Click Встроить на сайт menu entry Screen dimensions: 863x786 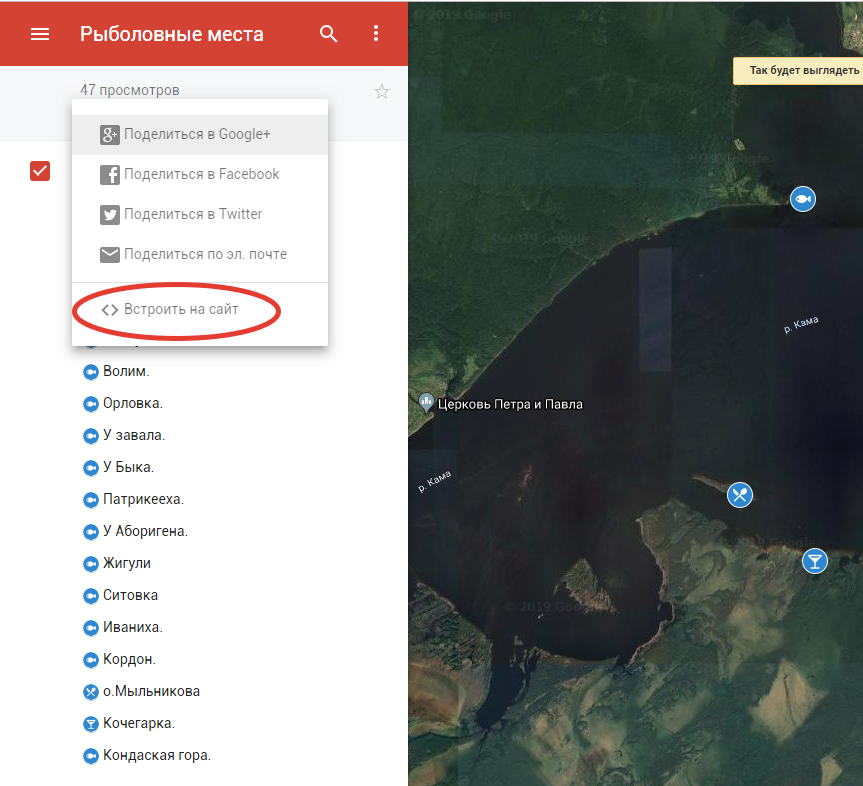(x=181, y=310)
